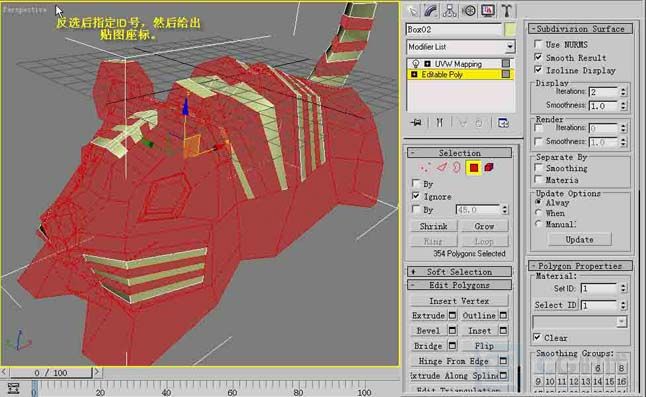This screenshot has height=397, width=646.
Task: Collapse the Subdivision Surface rollout
Action: point(580,29)
